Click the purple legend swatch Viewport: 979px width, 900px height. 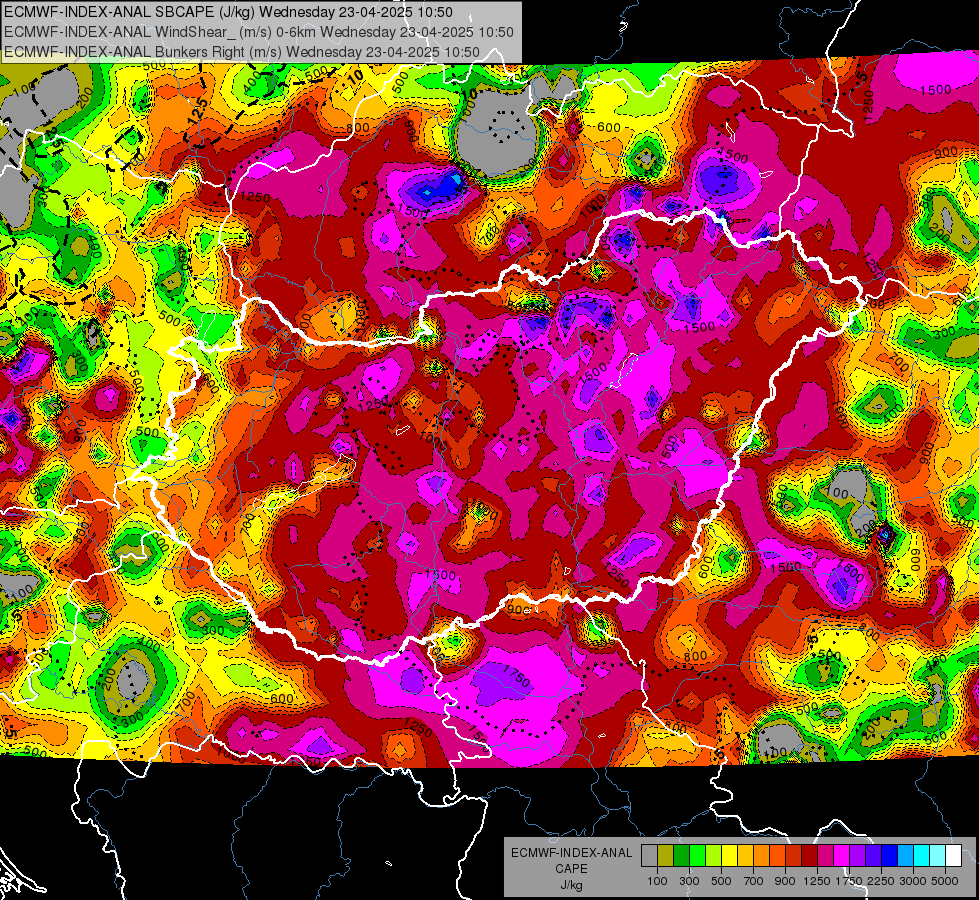(857, 855)
